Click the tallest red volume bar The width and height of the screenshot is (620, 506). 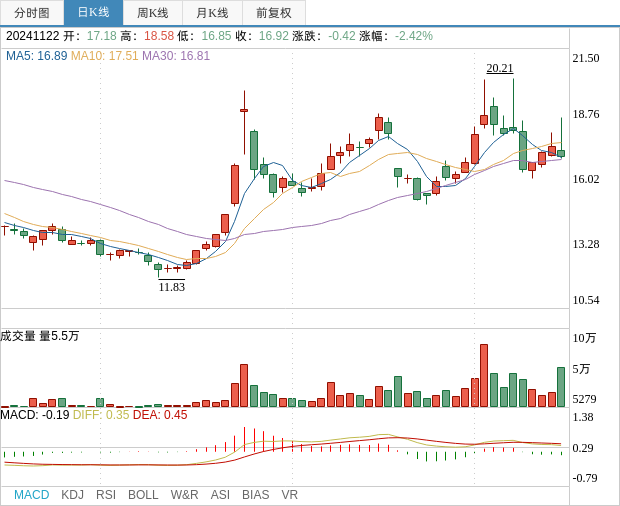click(x=484, y=376)
